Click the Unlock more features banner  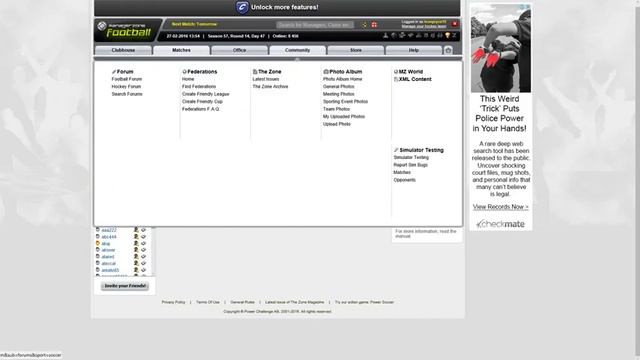pyautogui.click(x=277, y=7)
